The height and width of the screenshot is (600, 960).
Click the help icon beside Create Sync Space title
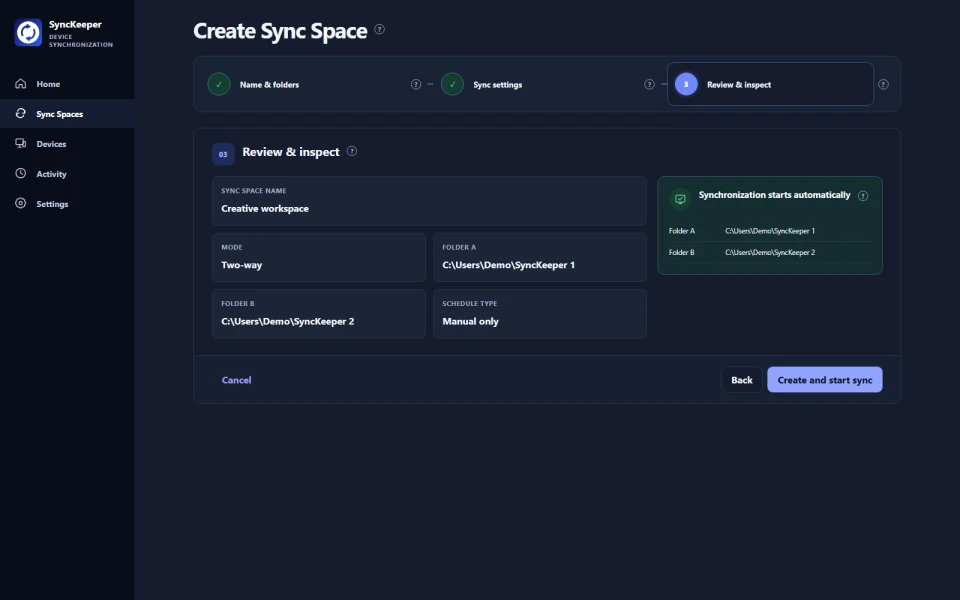pyautogui.click(x=380, y=29)
